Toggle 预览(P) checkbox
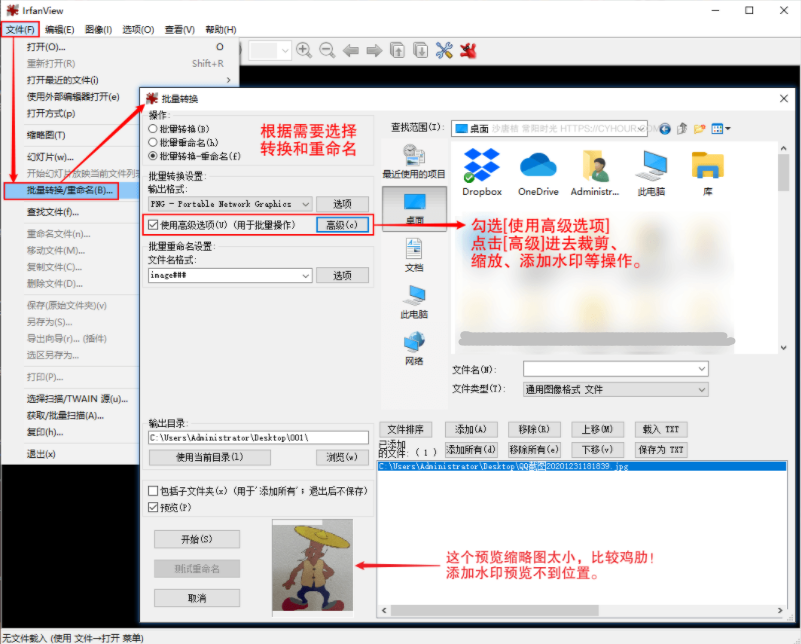801x644 pixels. click(x=153, y=507)
